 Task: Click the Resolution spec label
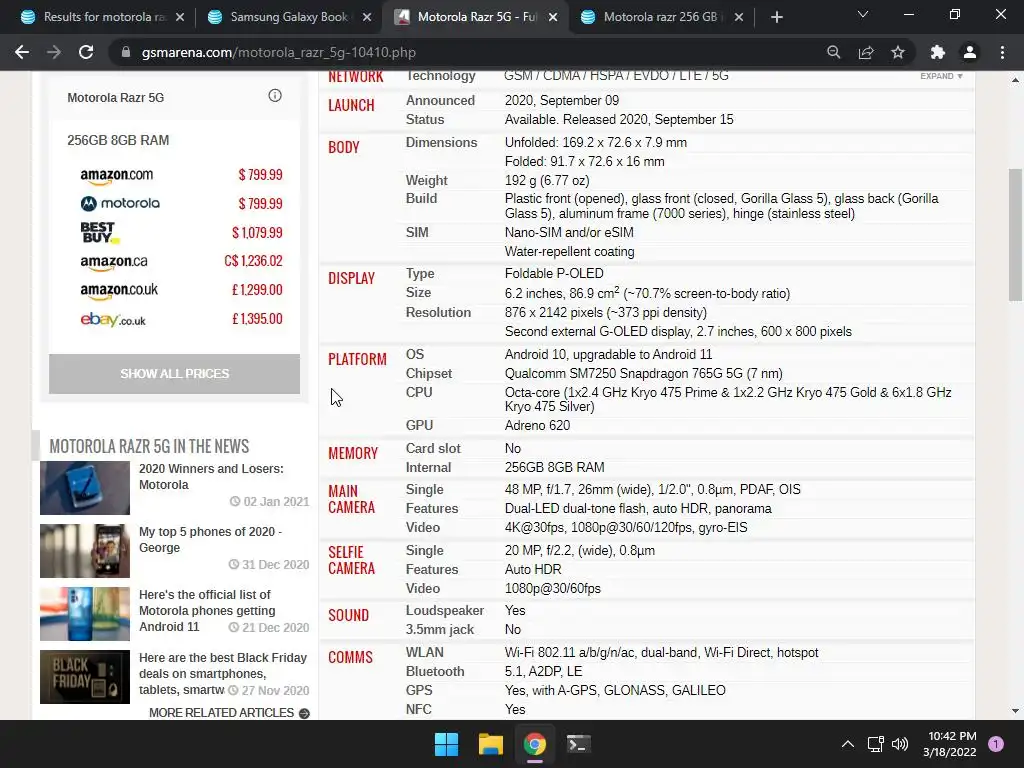(438, 312)
